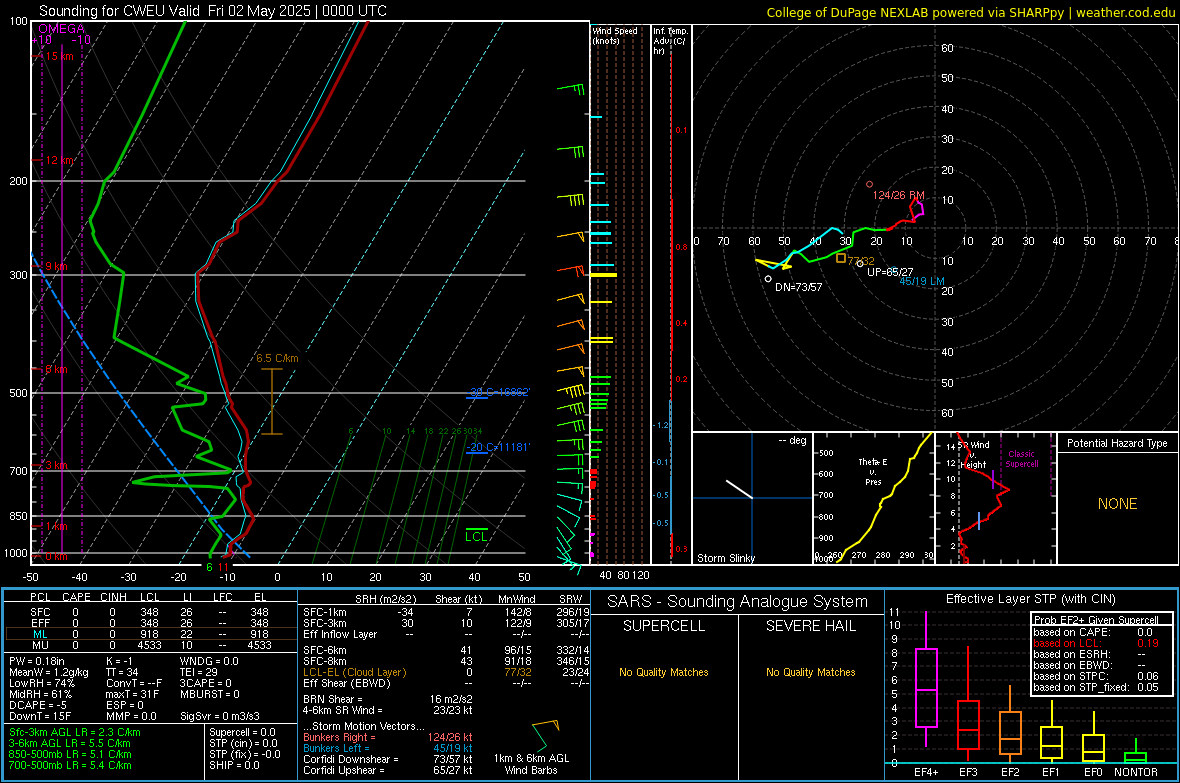Click the maxT = 31F value
1180x783 pixels.
tap(132, 694)
